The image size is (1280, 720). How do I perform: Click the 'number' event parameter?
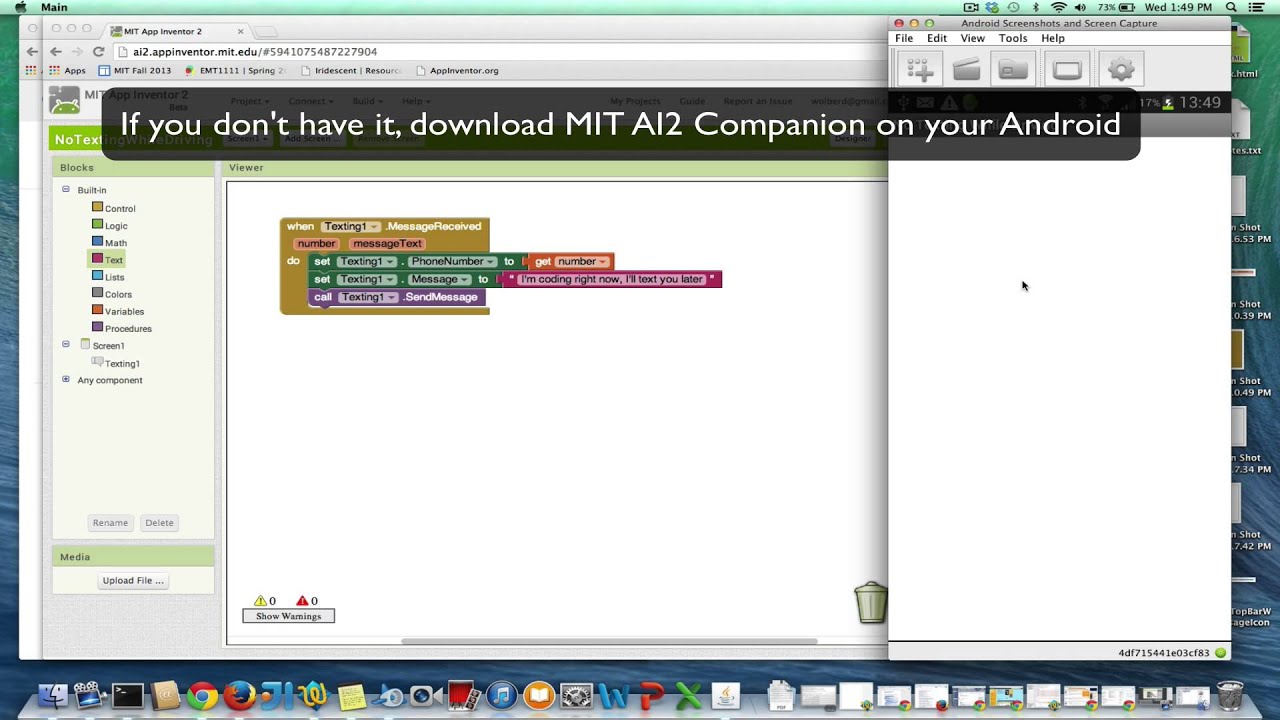point(316,243)
